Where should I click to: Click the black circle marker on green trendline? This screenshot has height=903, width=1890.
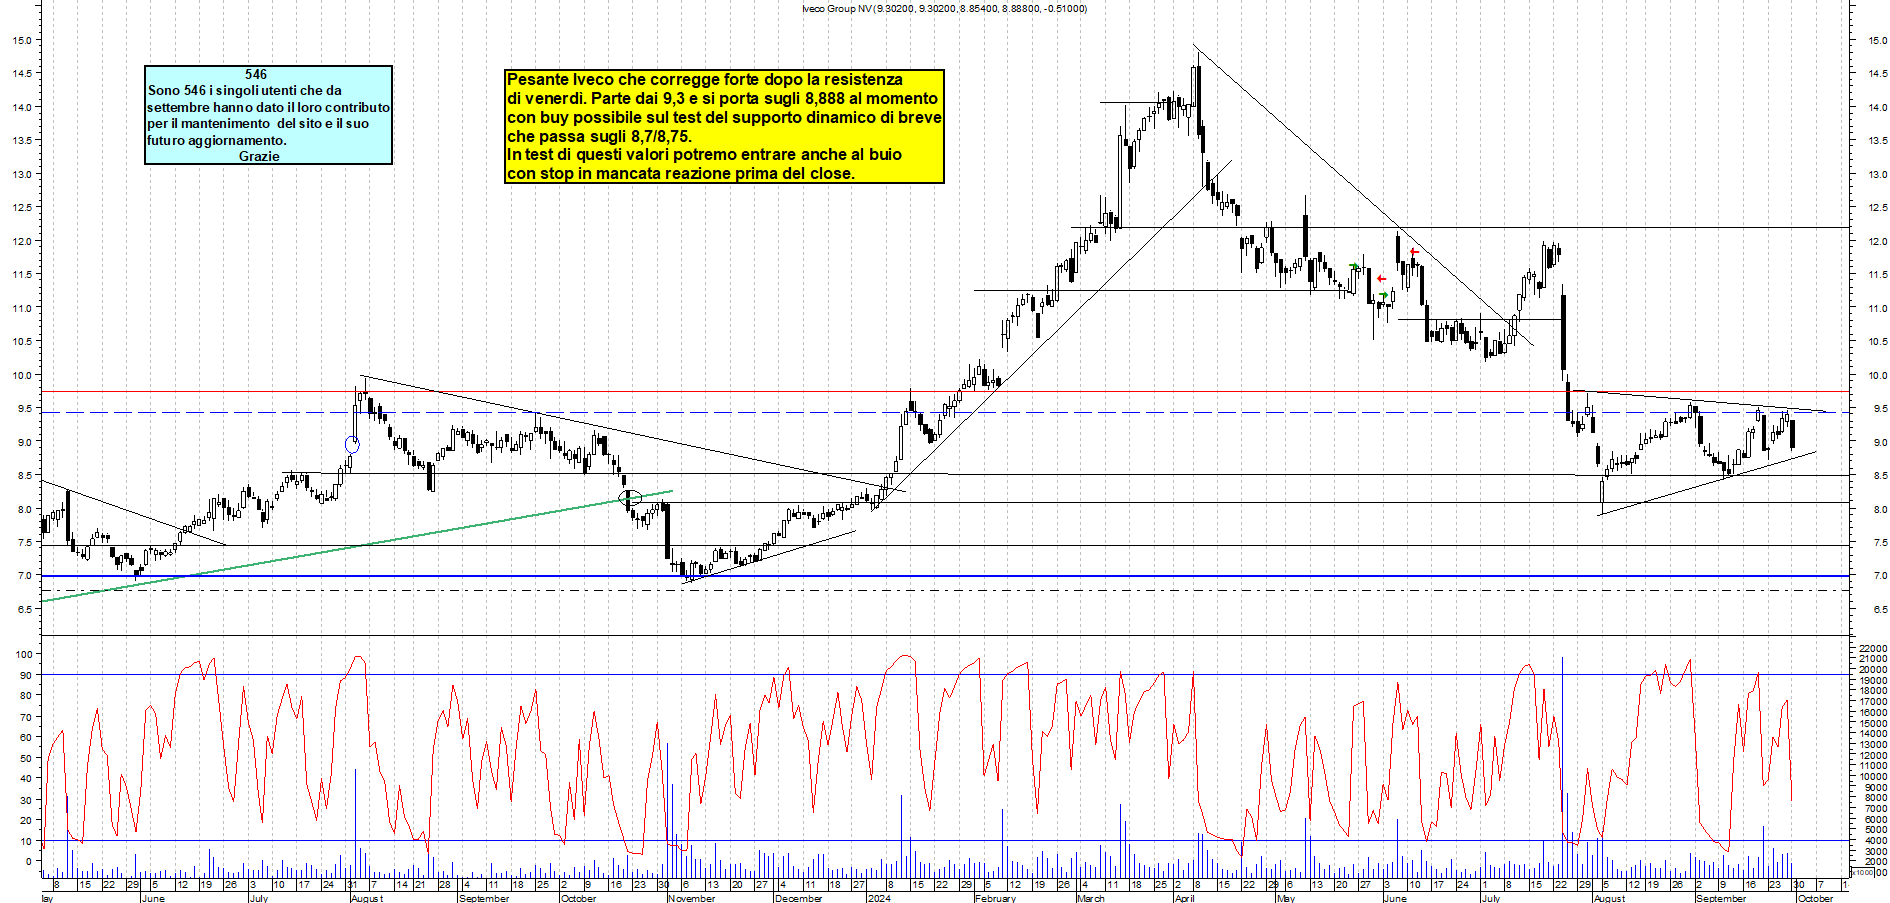pyautogui.click(x=630, y=497)
